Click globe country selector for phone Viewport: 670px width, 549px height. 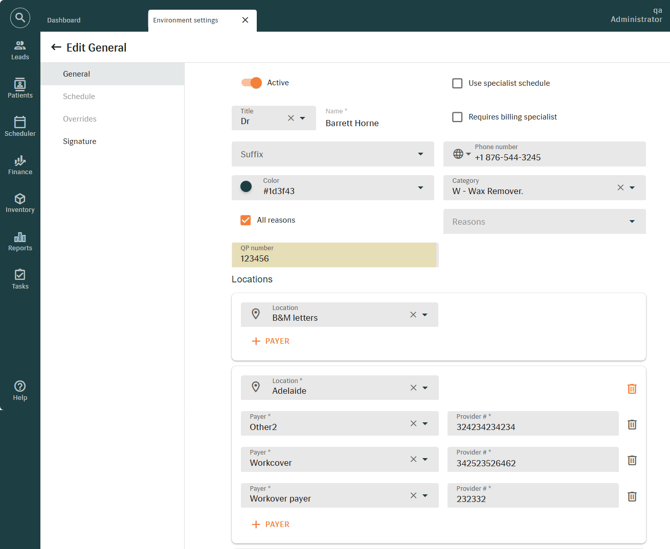(461, 154)
